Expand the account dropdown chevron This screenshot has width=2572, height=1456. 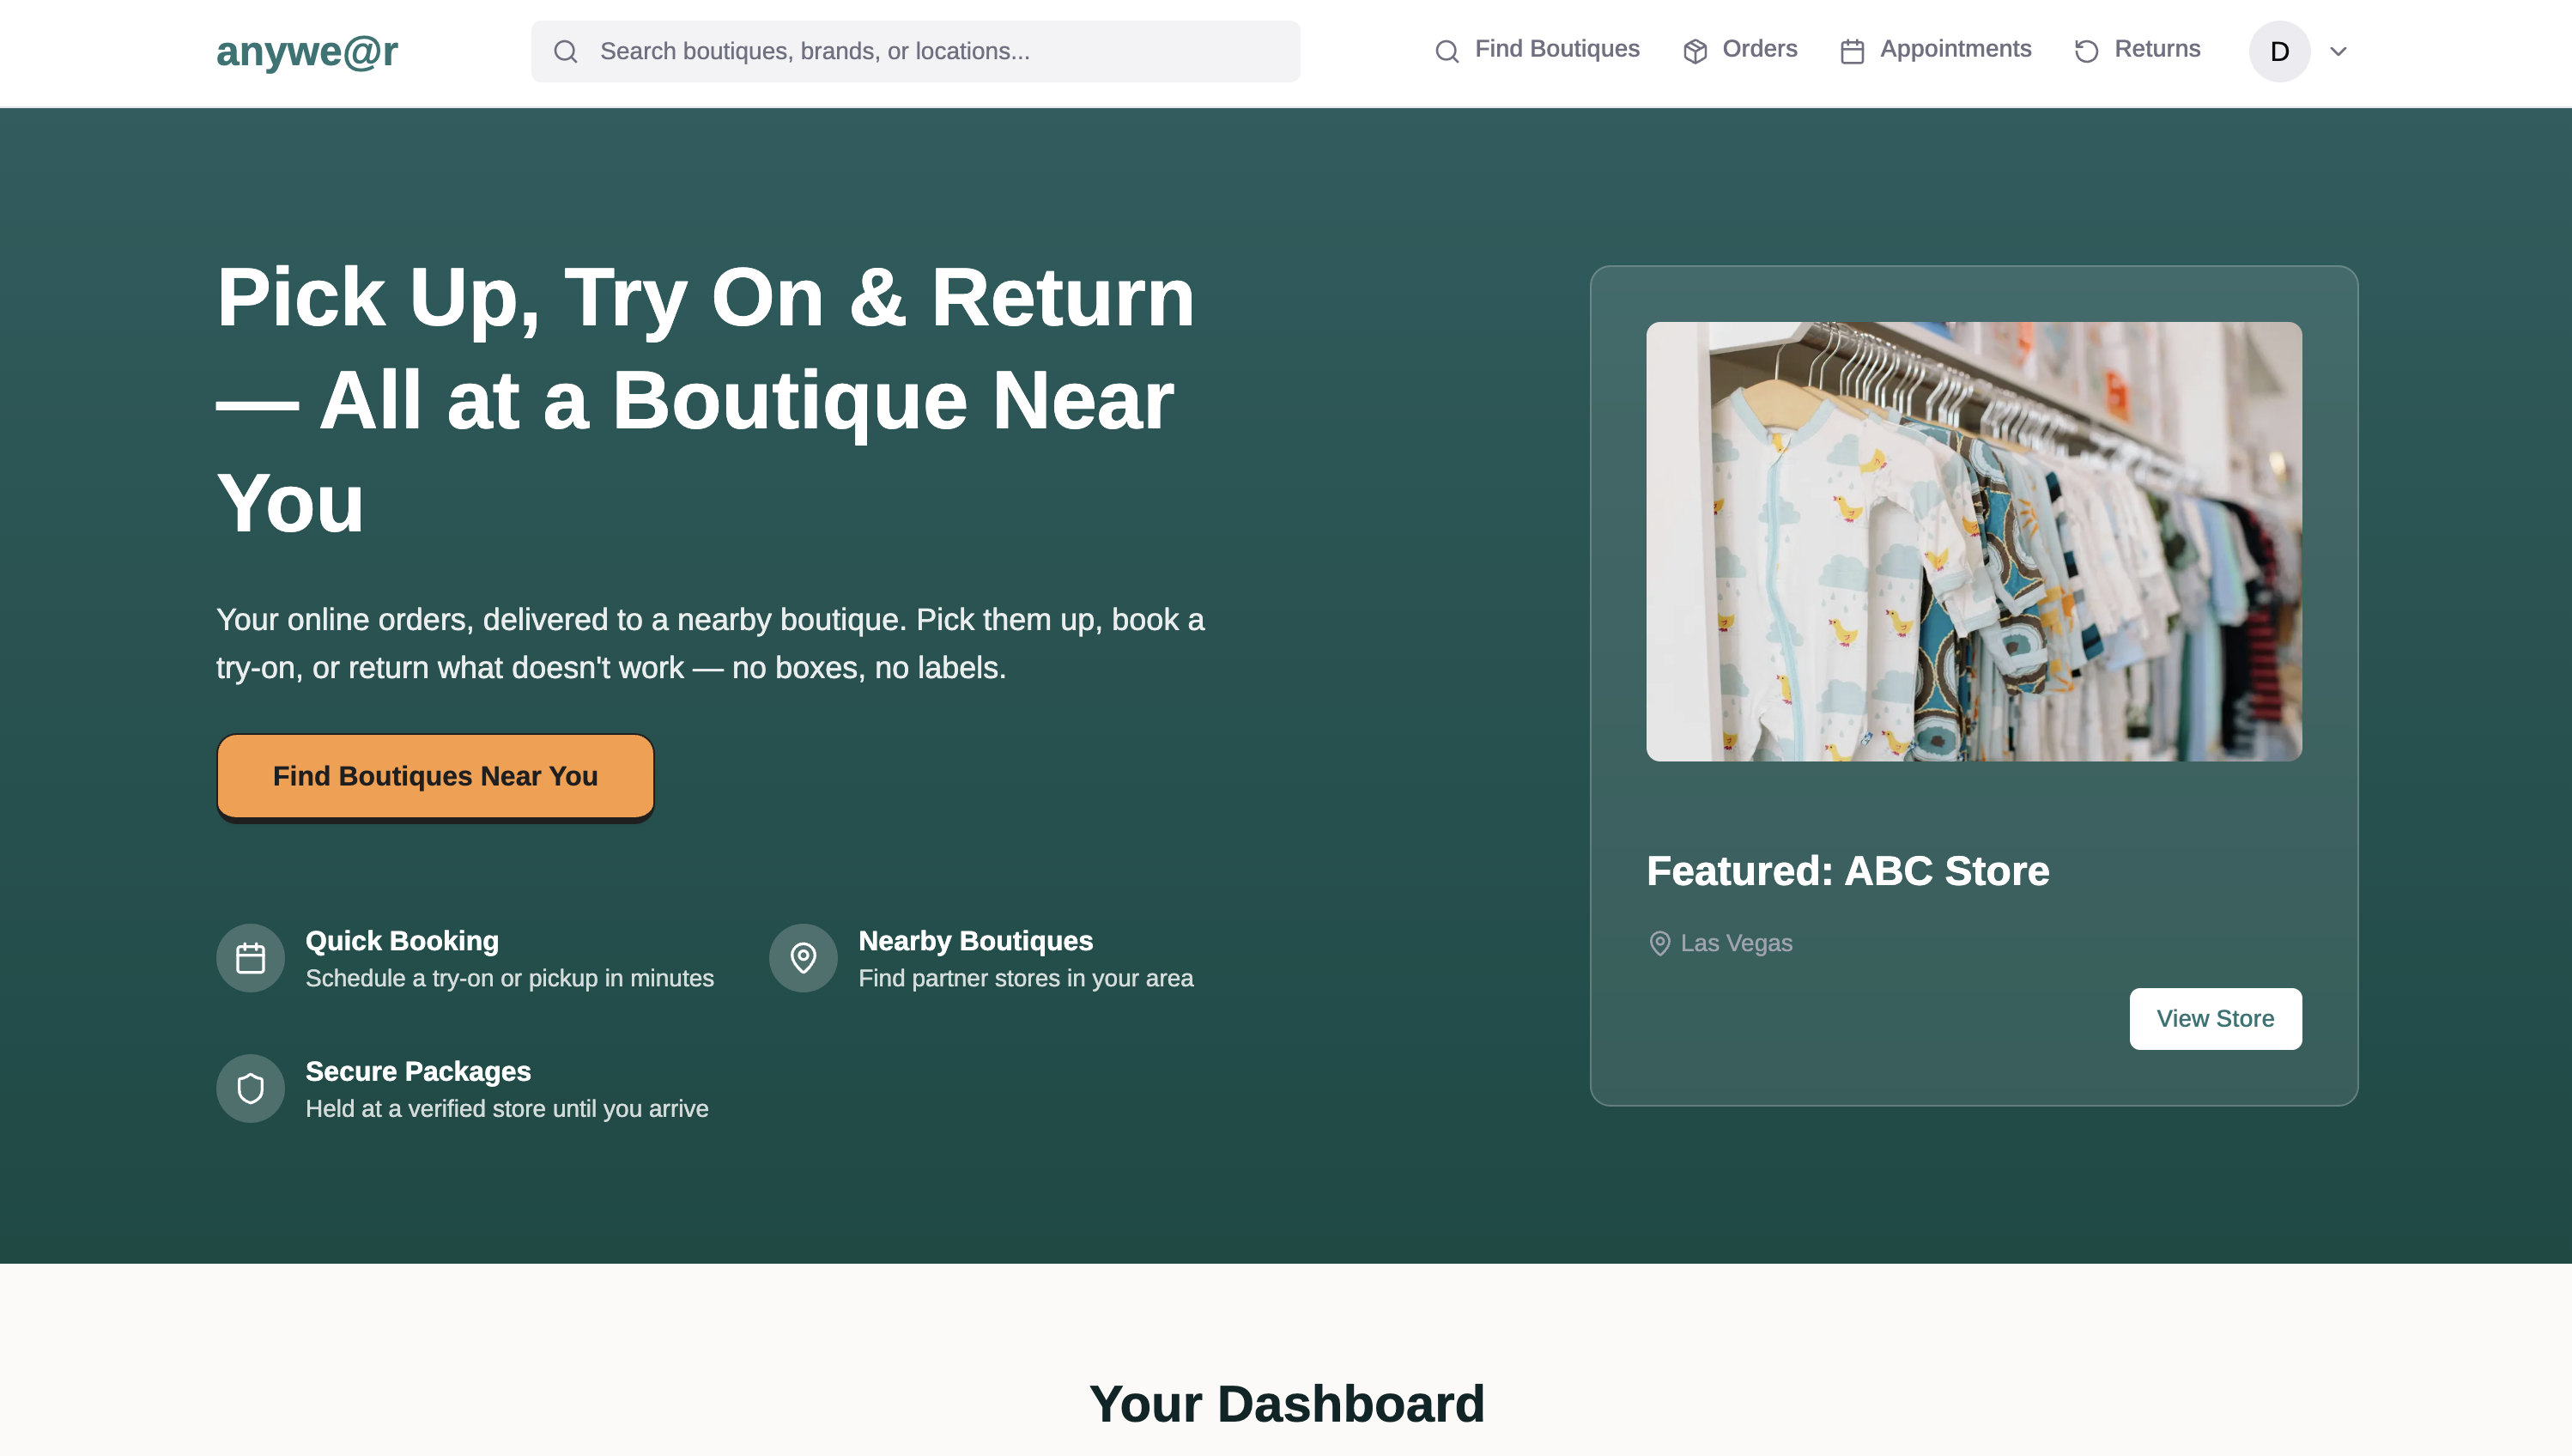tap(2338, 51)
